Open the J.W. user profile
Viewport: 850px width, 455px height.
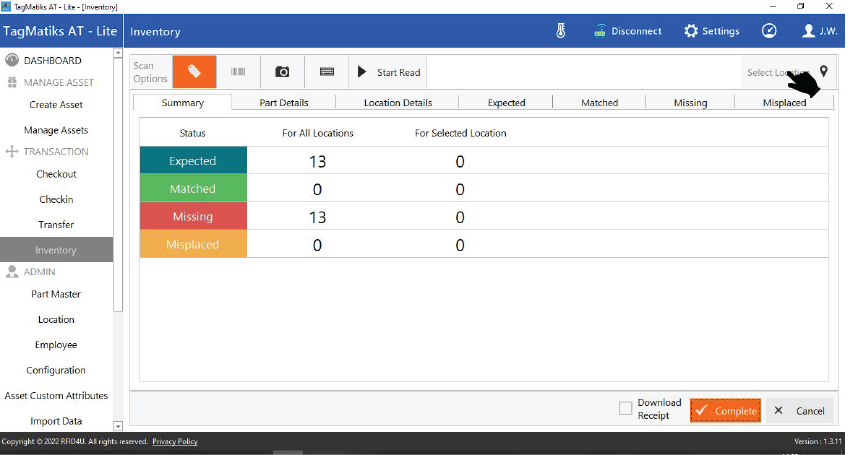(820, 31)
